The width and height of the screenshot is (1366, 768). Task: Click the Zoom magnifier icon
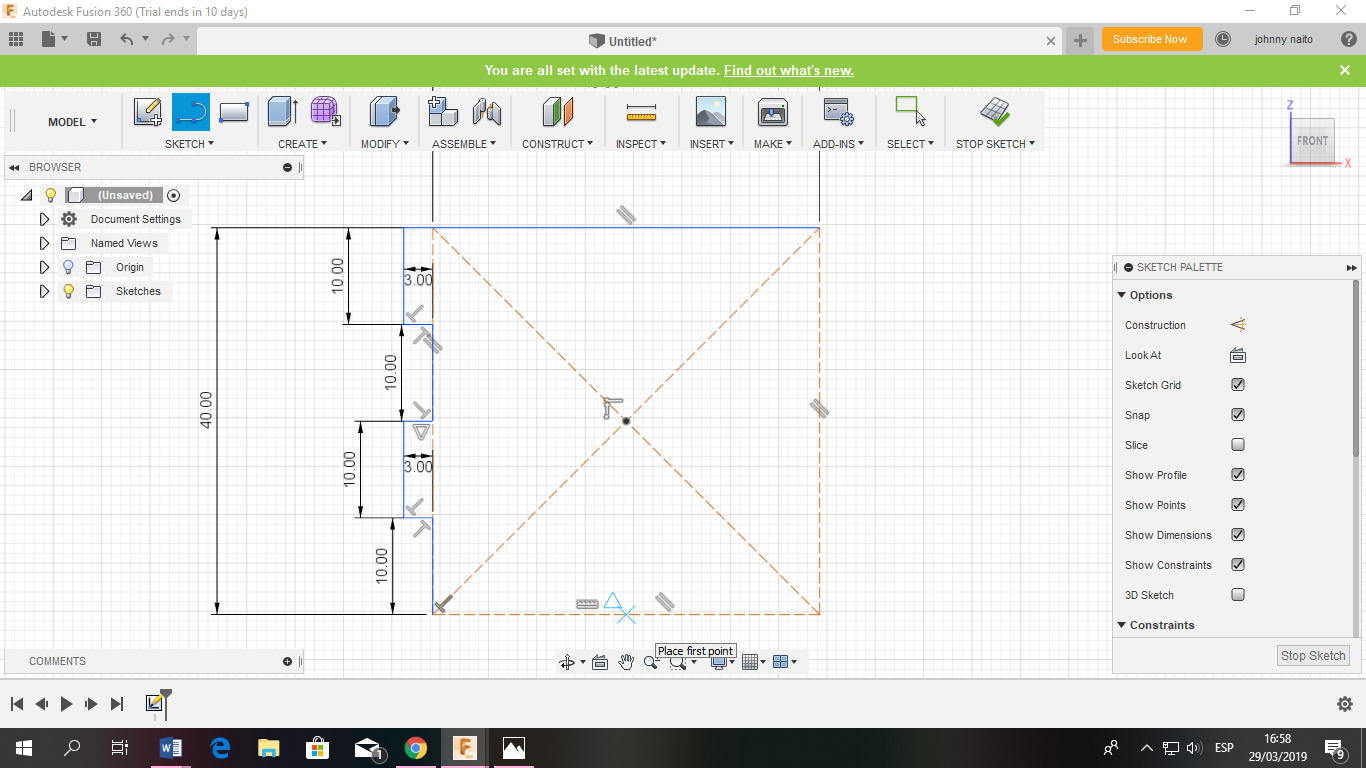point(650,662)
